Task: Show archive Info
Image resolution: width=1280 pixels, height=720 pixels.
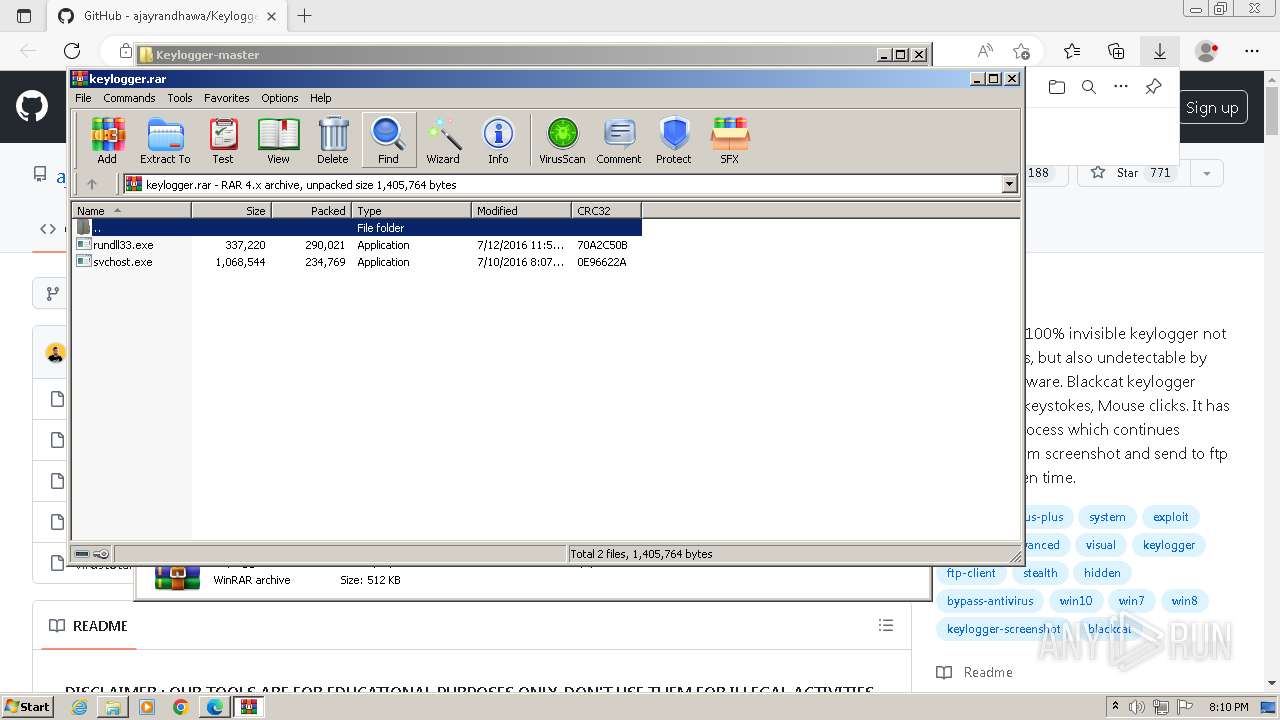Action: click(498, 140)
